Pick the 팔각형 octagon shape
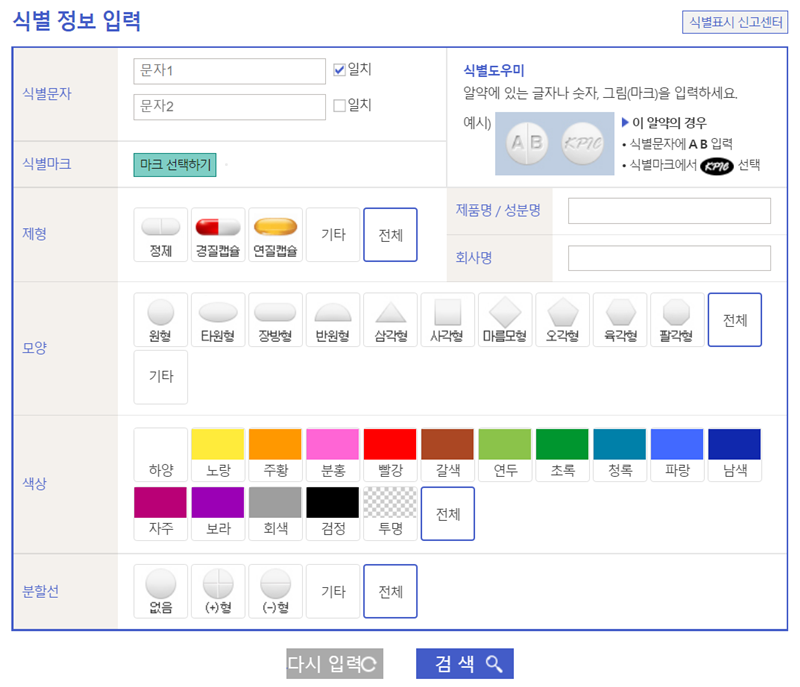The height and width of the screenshot is (687, 800). [677, 320]
